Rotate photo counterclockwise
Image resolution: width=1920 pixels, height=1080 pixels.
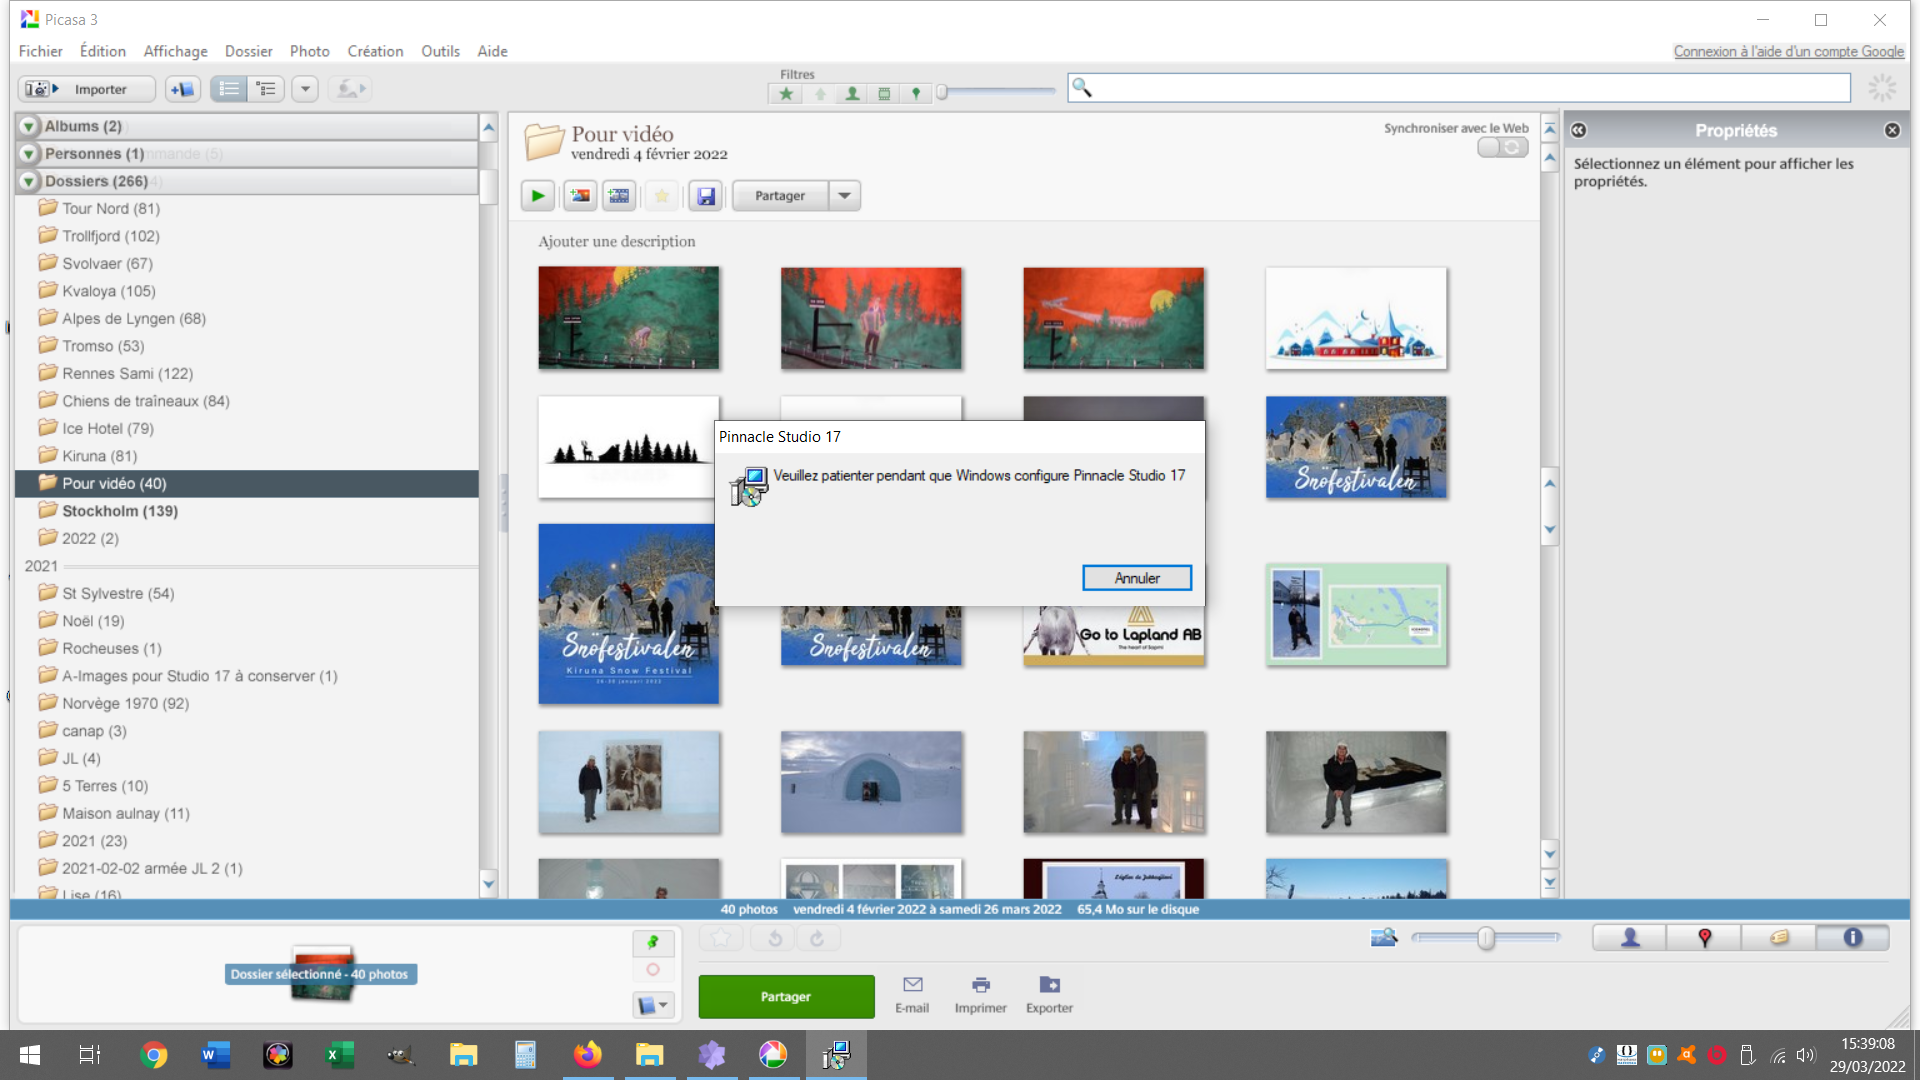point(774,938)
